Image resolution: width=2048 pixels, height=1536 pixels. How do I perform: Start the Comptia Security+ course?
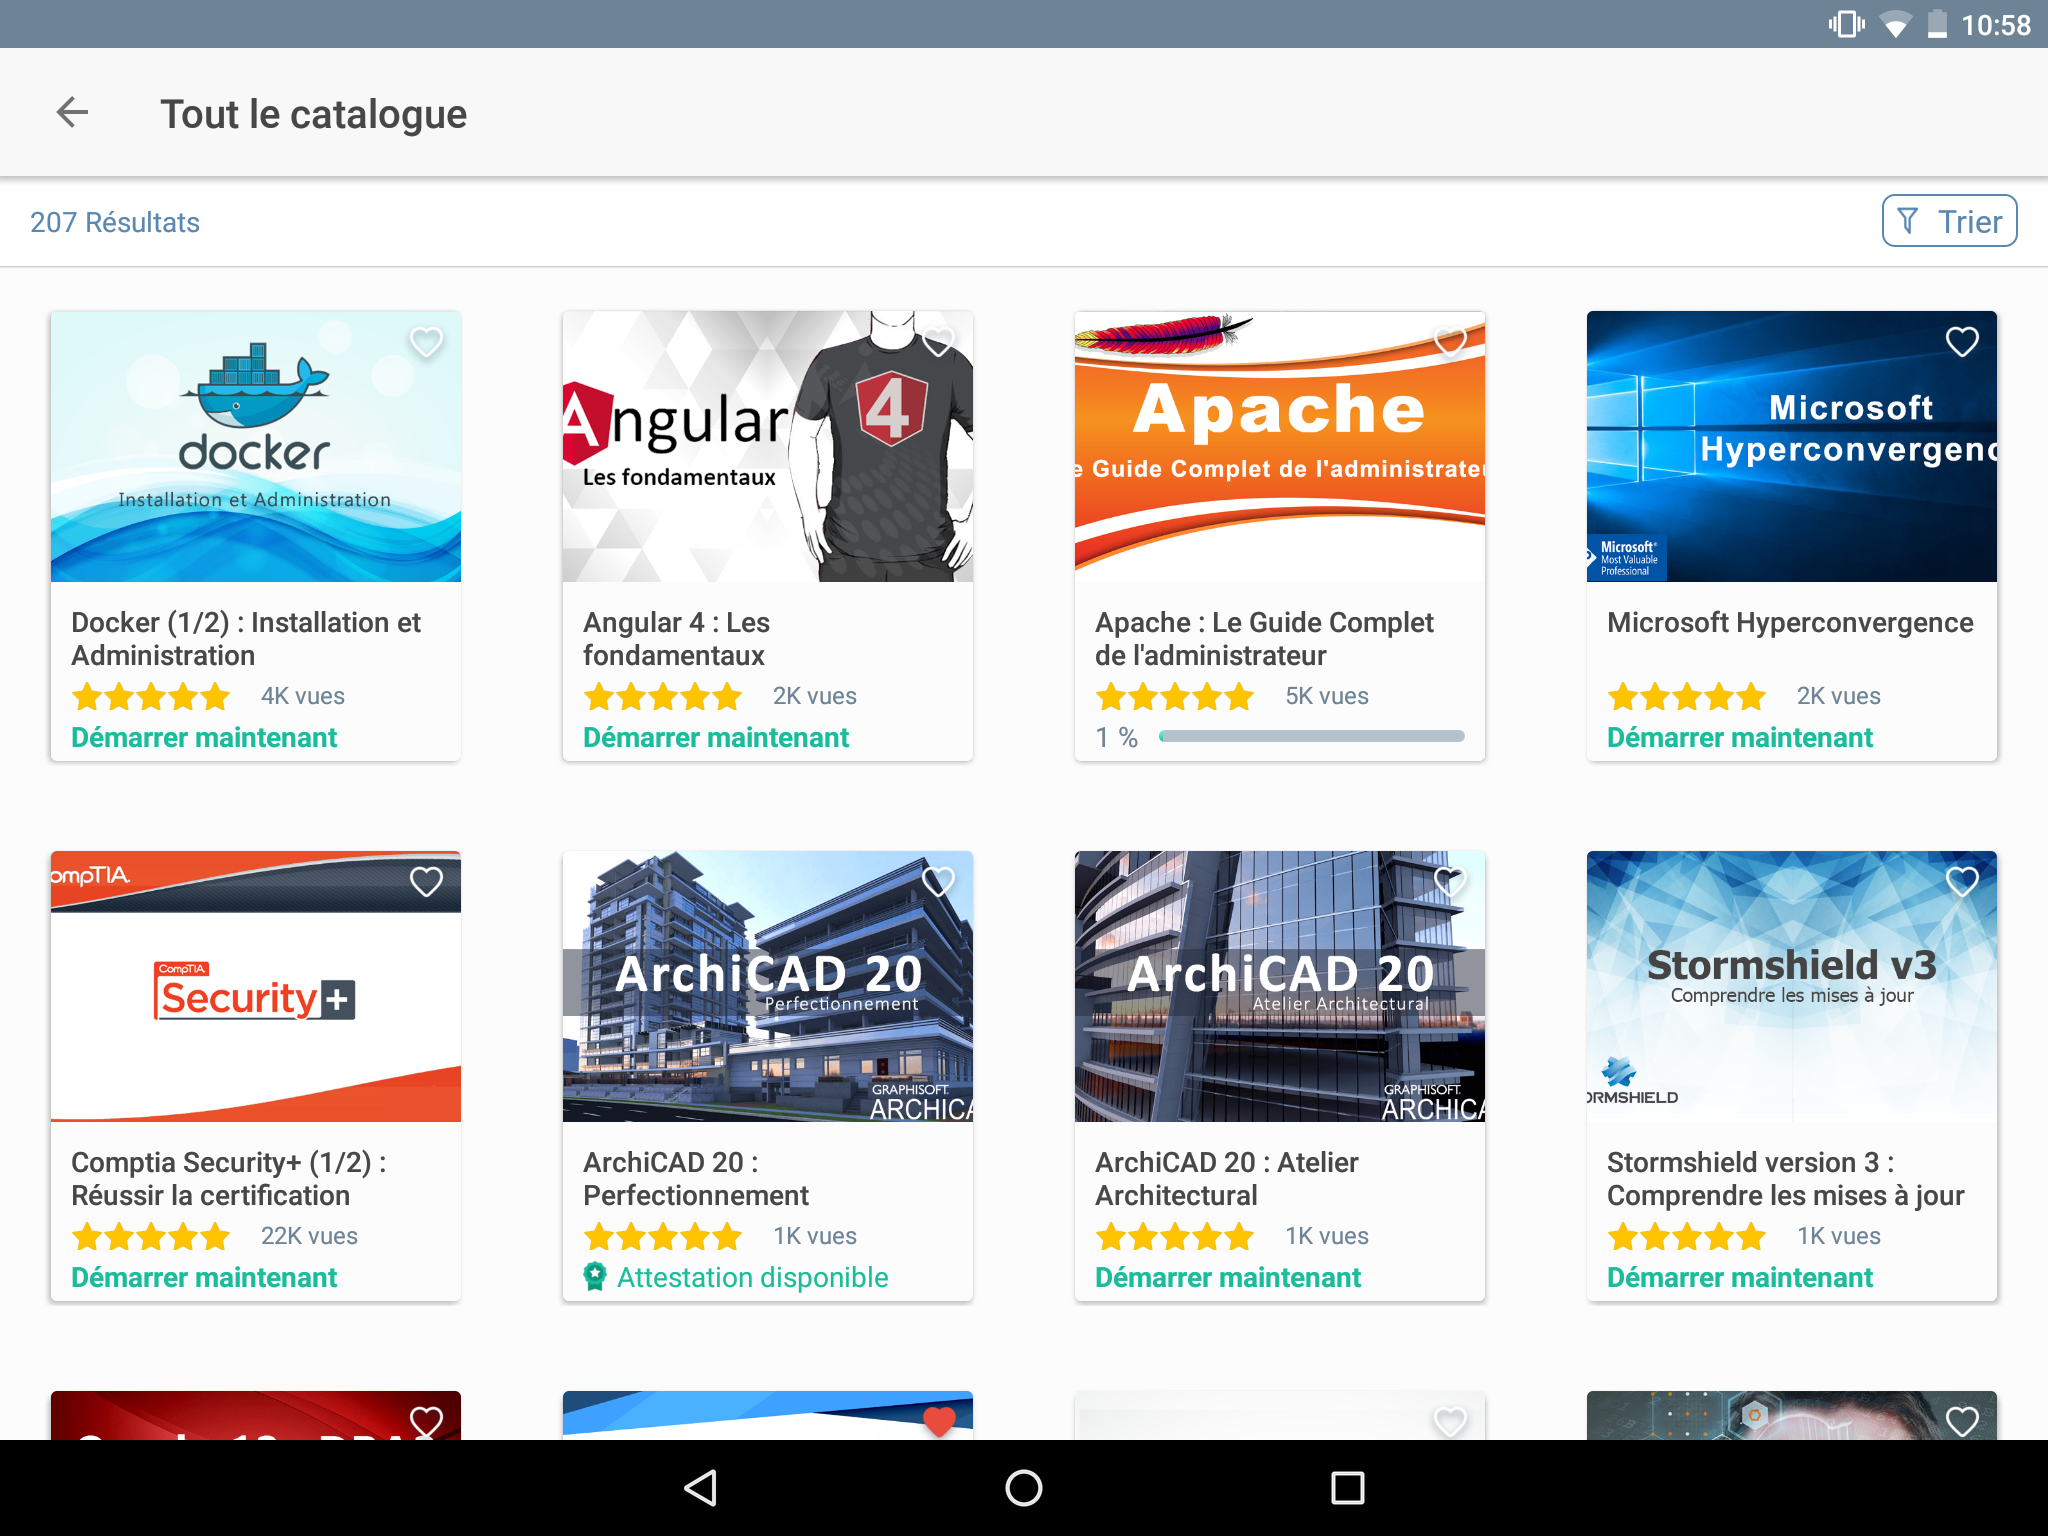204,1278
